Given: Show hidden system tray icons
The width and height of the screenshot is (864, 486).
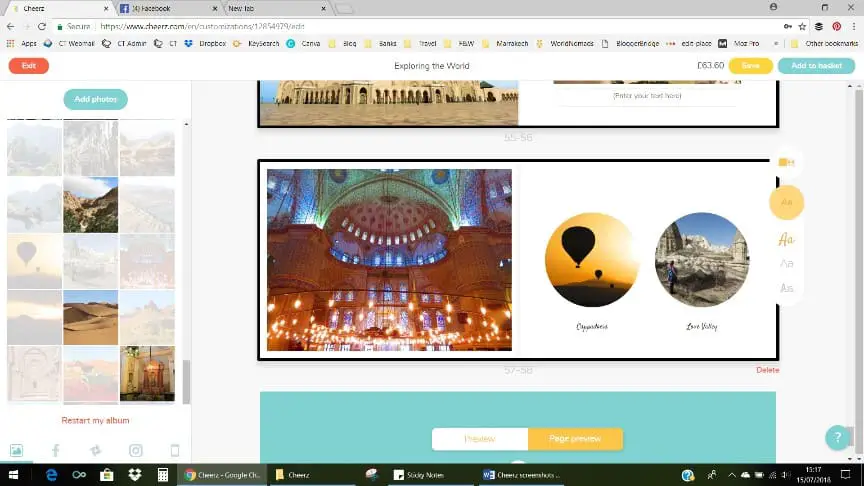Looking at the screenshot, I should click(x=732, y=475).
